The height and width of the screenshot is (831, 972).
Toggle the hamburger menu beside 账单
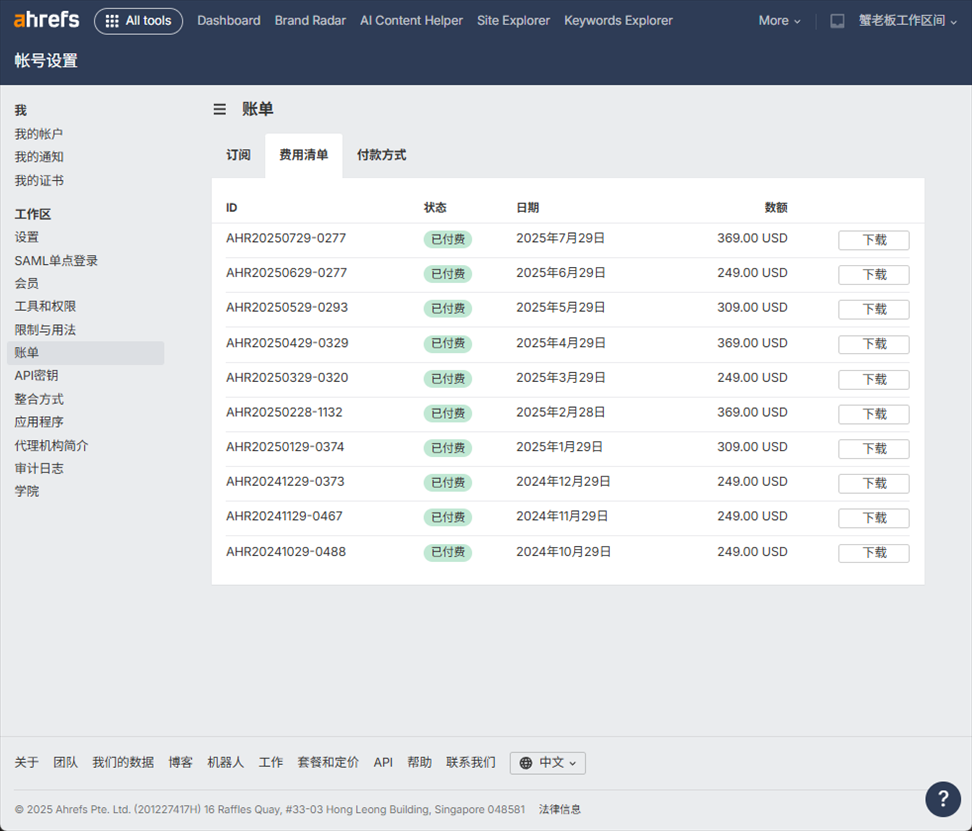(219, 109)
